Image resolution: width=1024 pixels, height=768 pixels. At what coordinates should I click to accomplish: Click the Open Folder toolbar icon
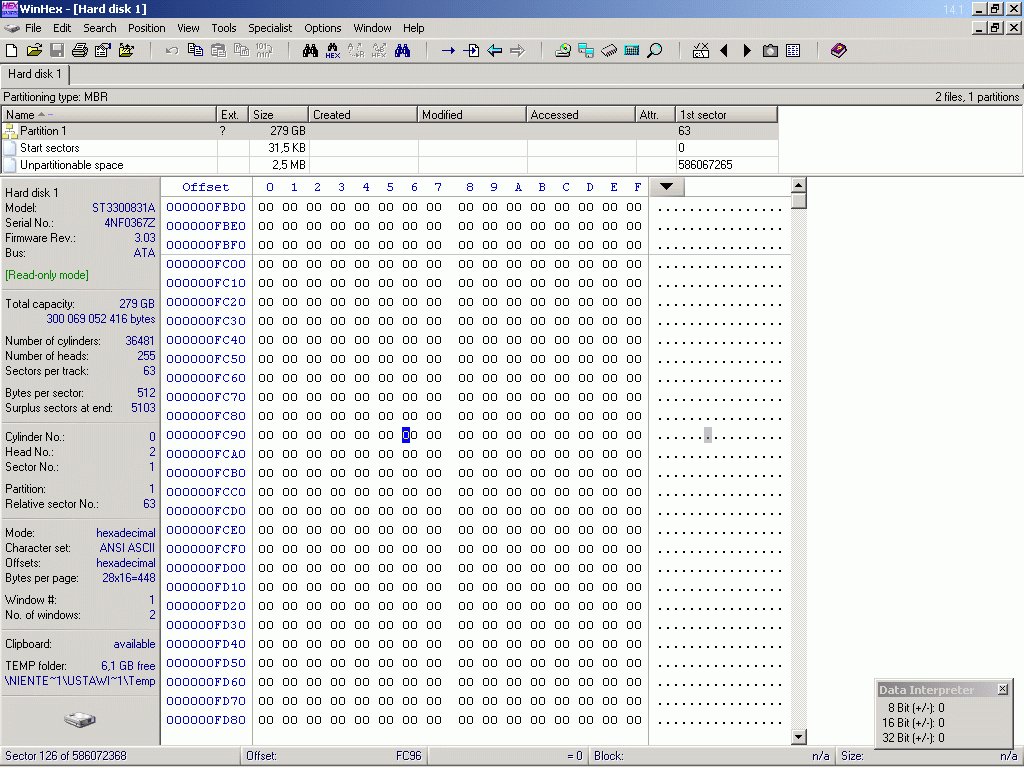tap(125, 50)
